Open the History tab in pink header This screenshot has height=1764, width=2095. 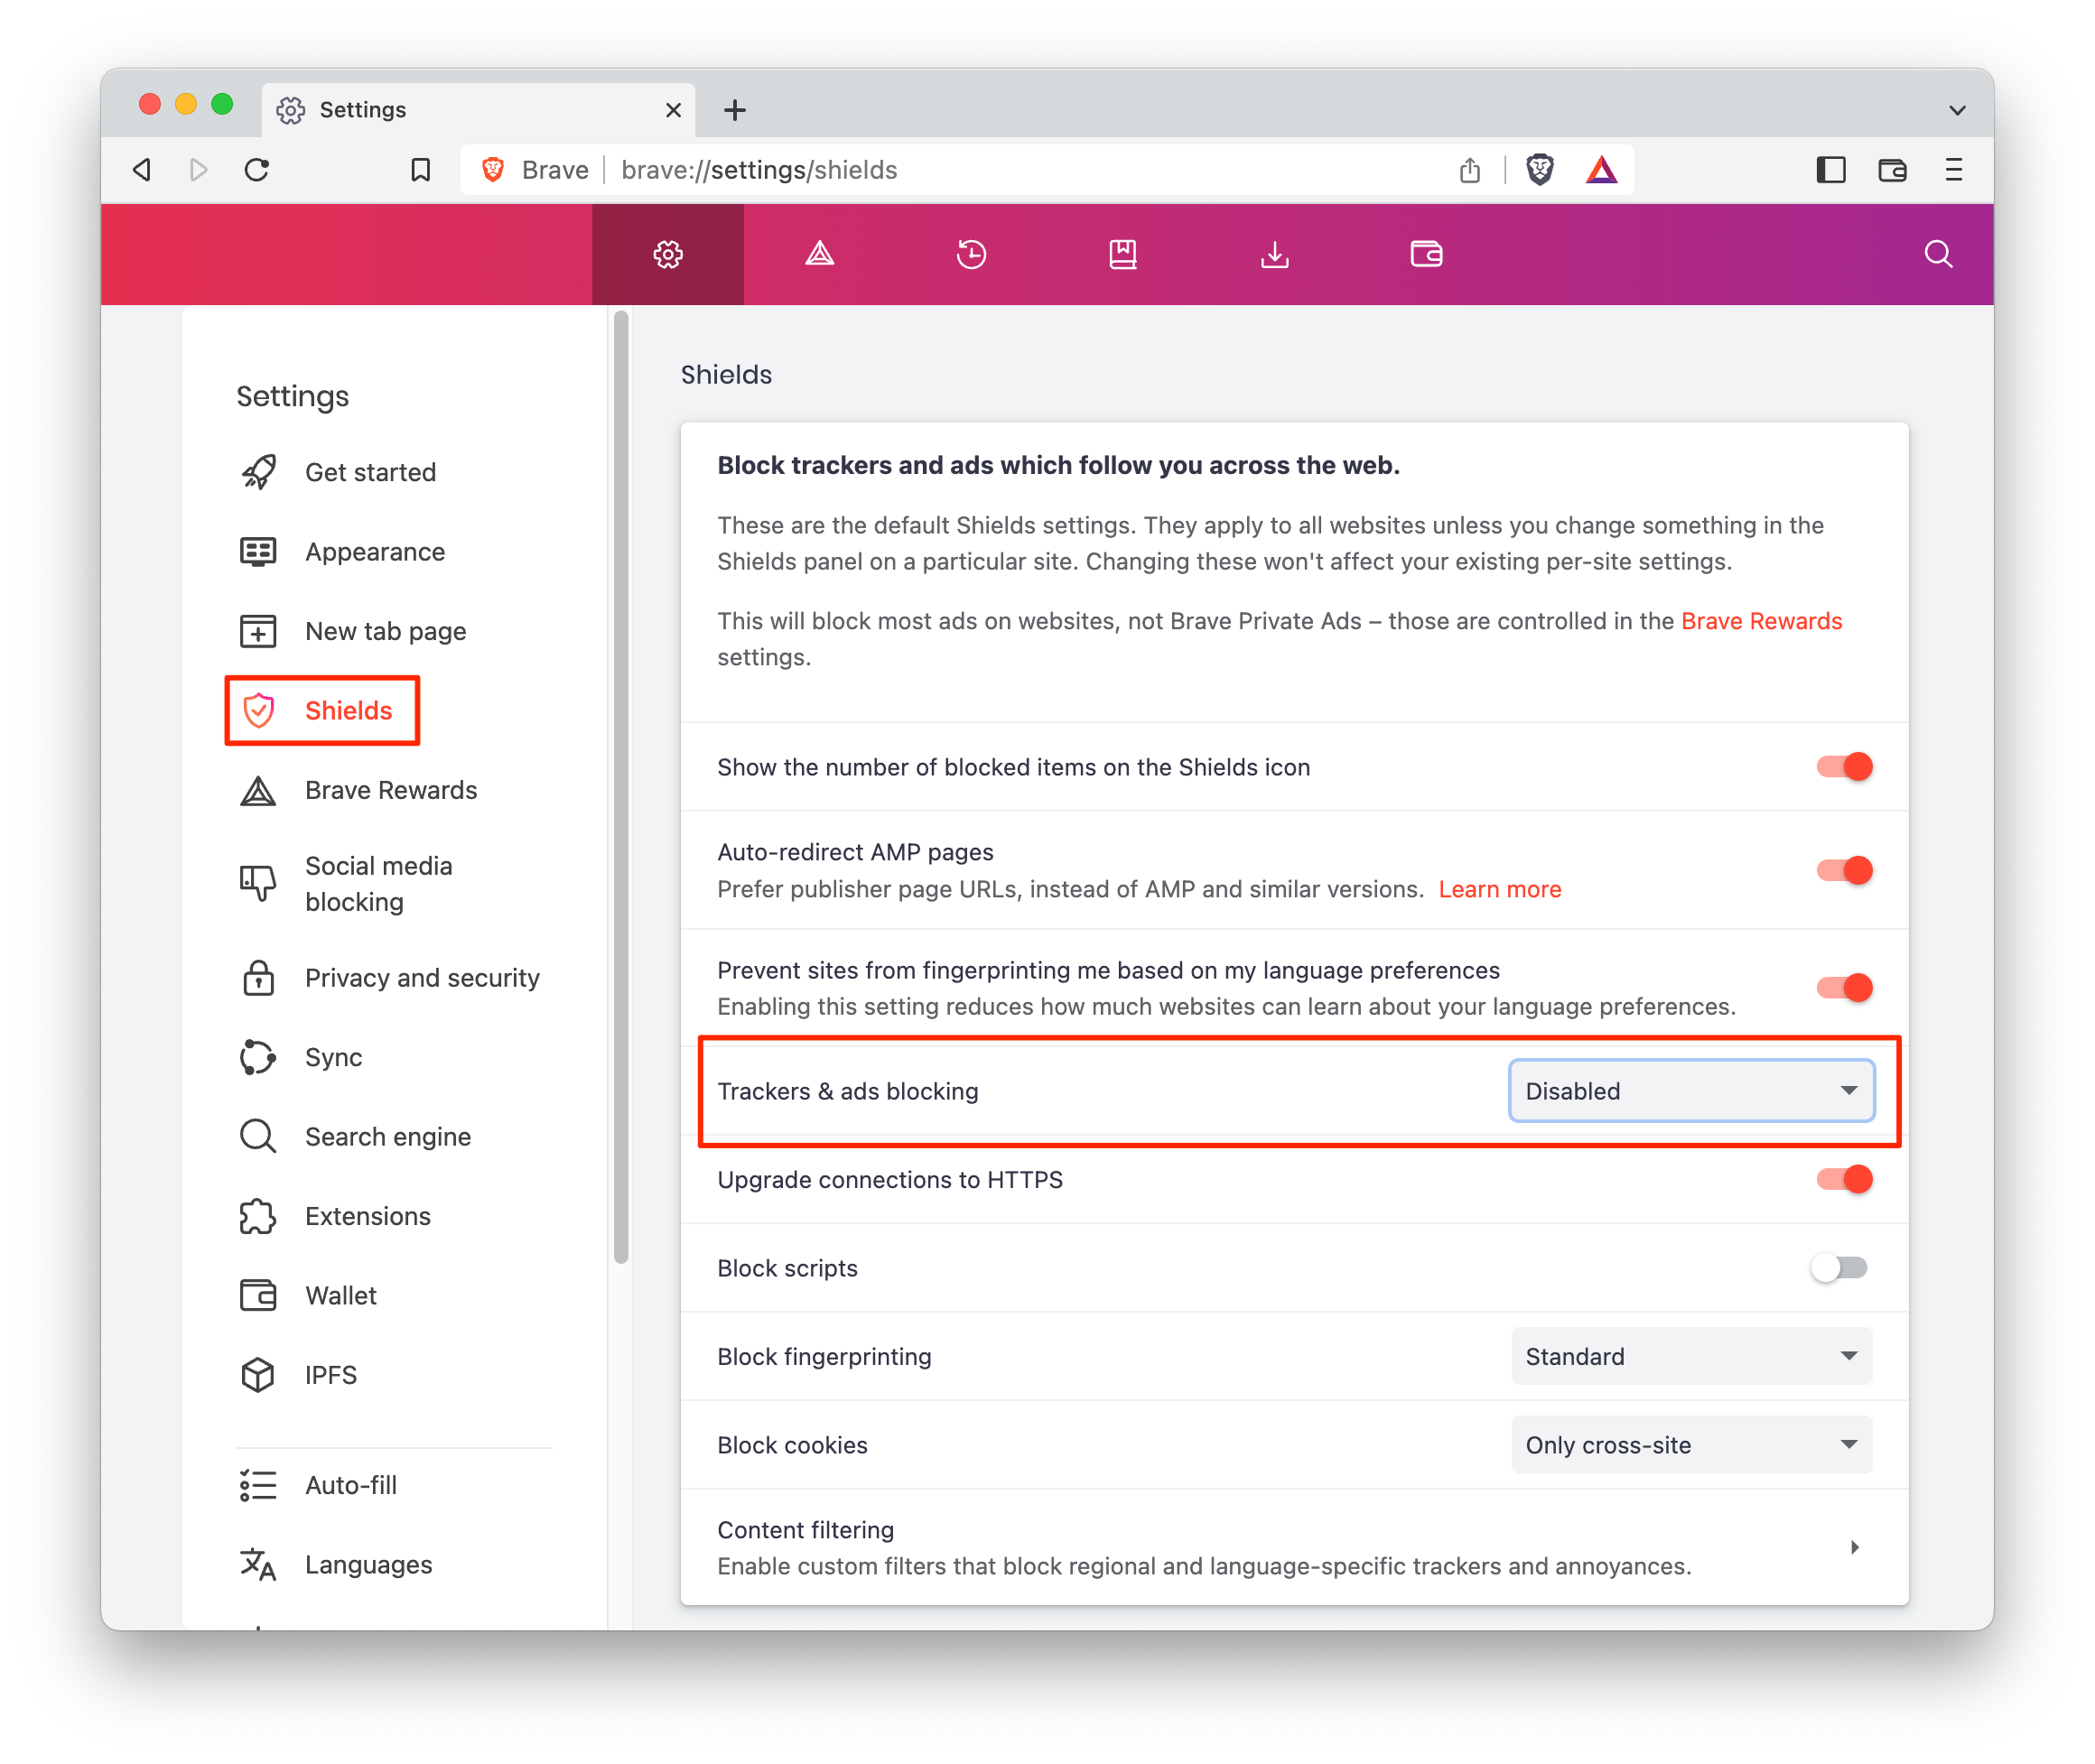(x=971, y=254)
